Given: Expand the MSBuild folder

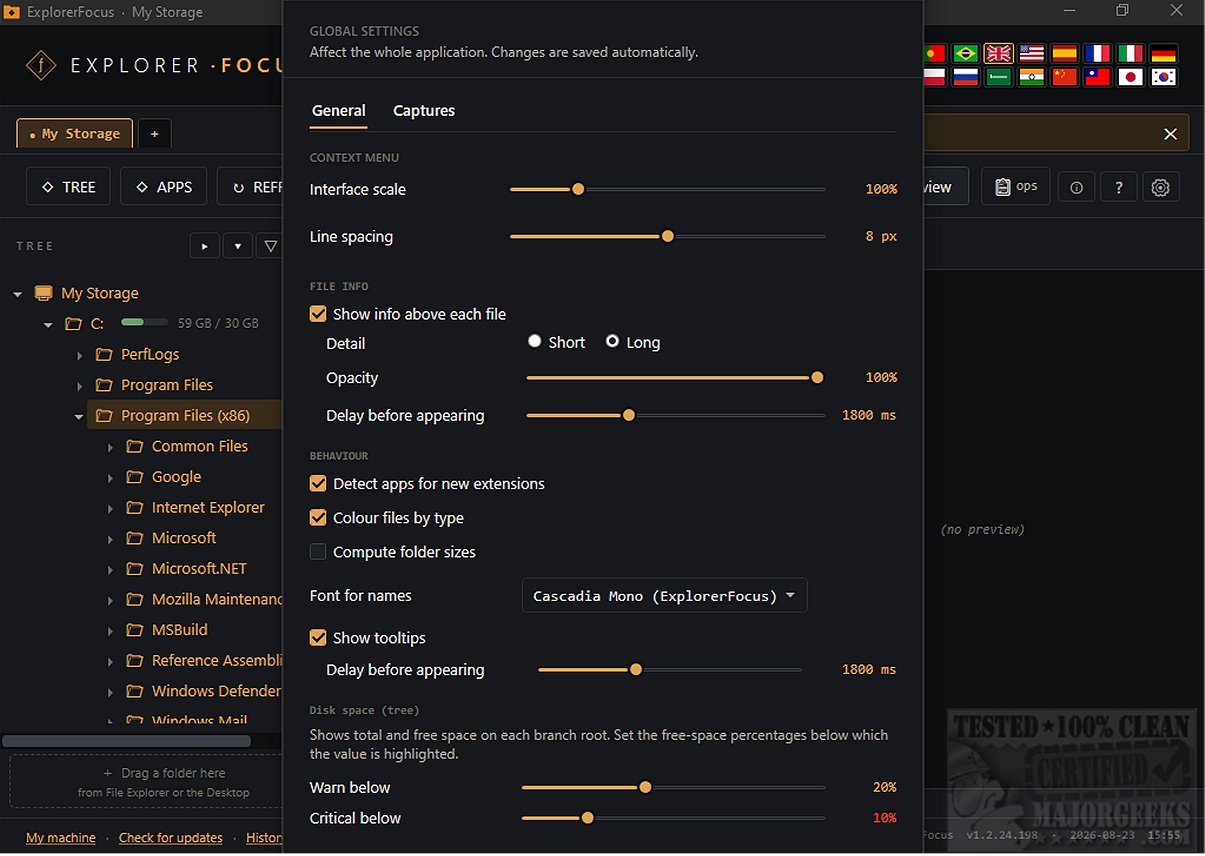Looking at the screenshot, I should pyautogui.click(x=110, y=631).
